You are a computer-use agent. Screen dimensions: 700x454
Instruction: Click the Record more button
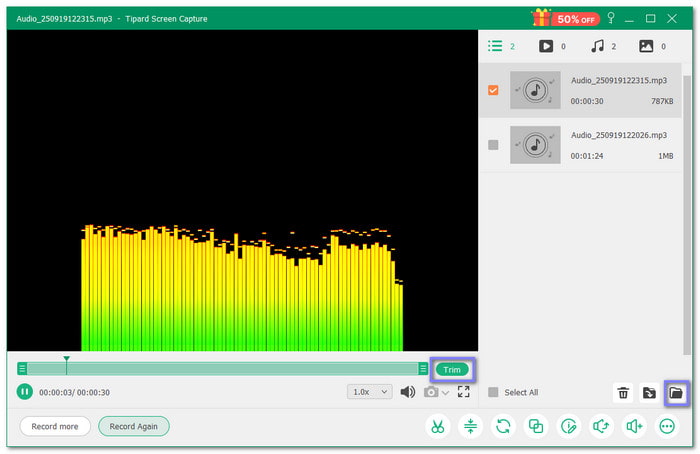click(x=55, y=426)
